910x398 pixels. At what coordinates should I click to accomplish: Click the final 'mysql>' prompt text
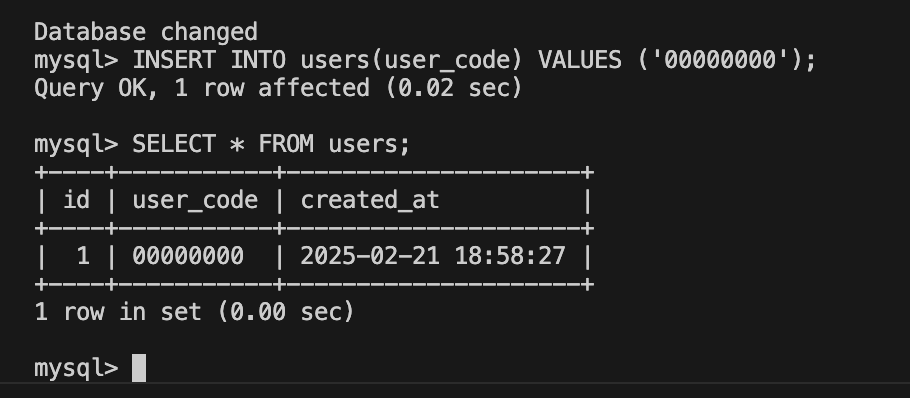(76, 368)
